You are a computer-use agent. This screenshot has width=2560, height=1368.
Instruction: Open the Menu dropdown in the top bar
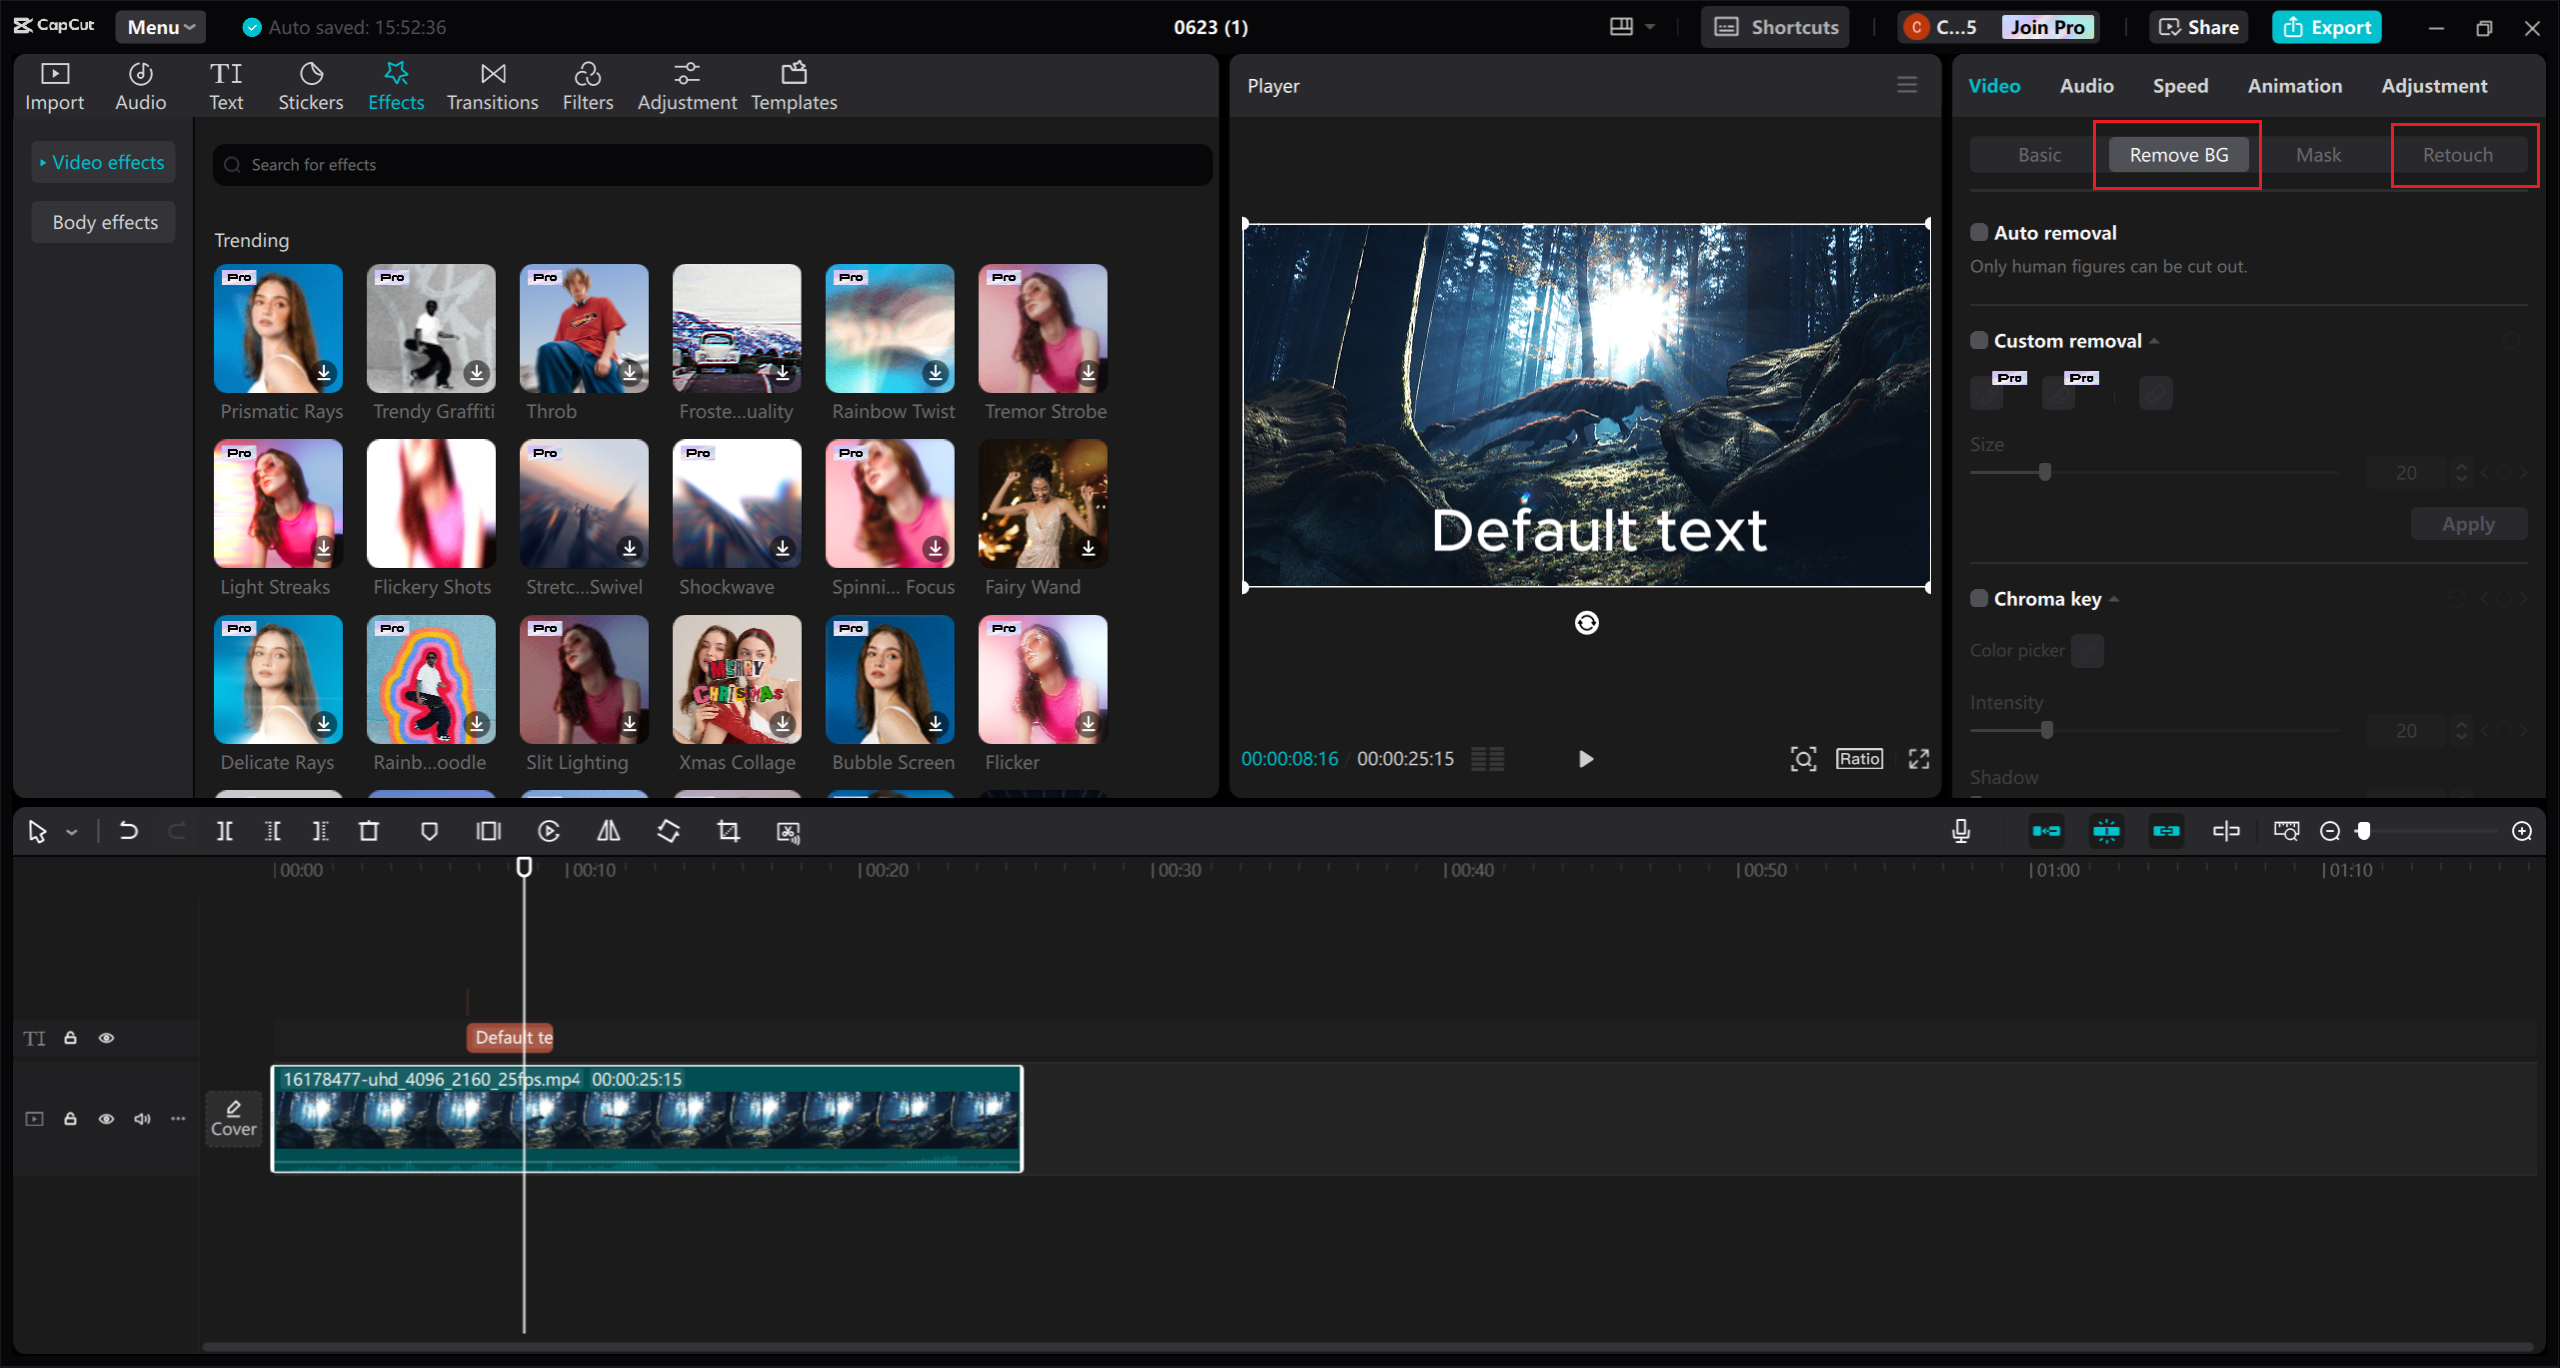[x=159, y=26]
